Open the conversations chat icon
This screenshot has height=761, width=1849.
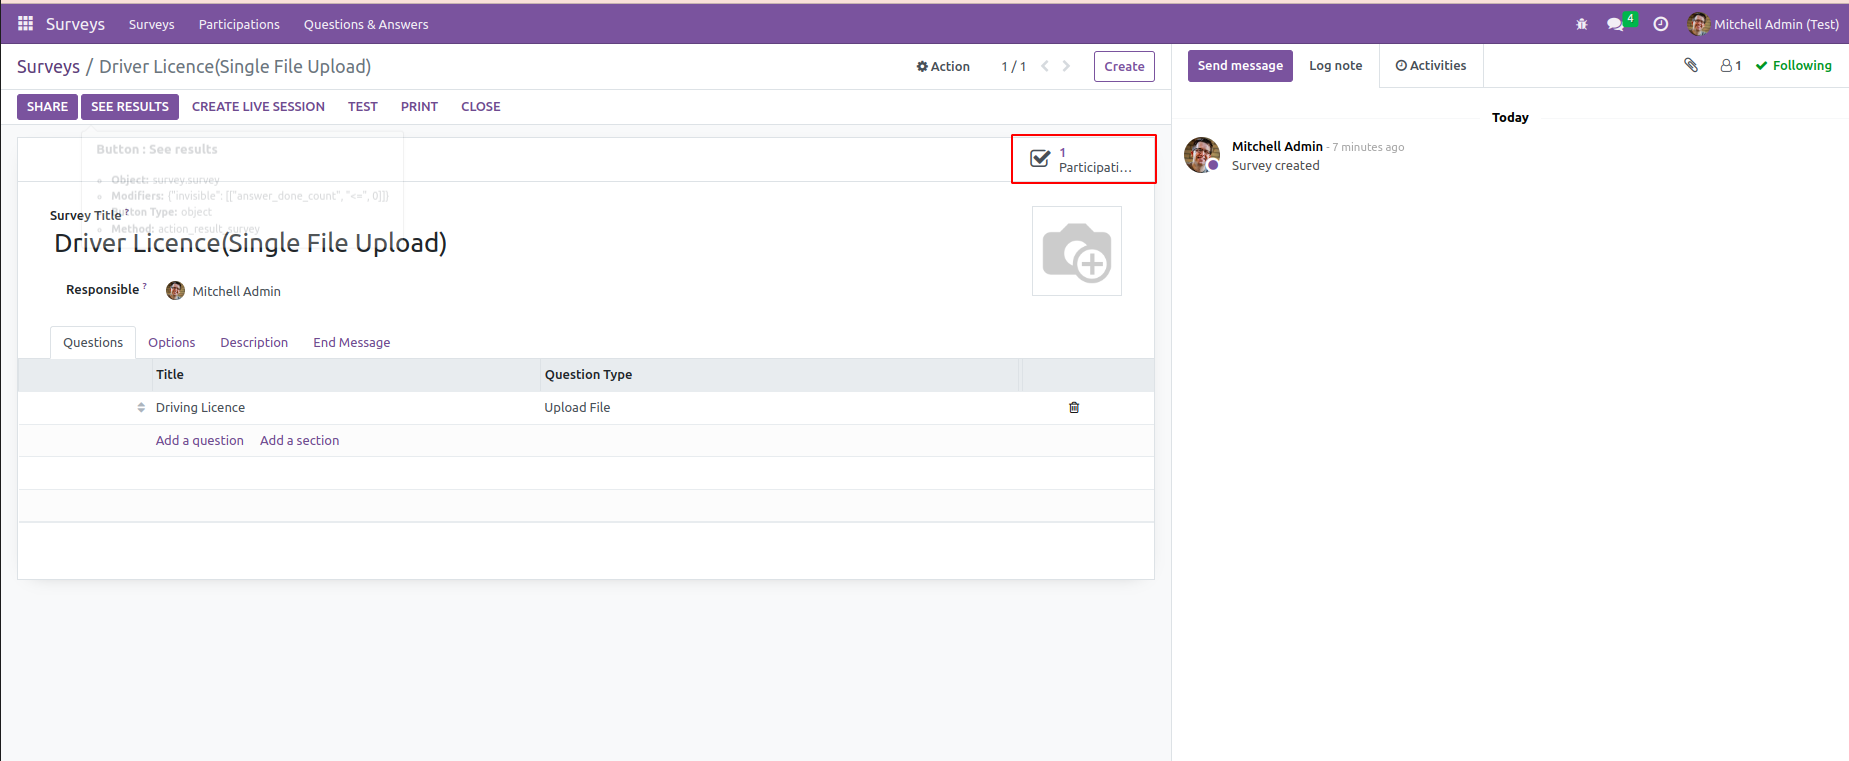coord(1615,24)
